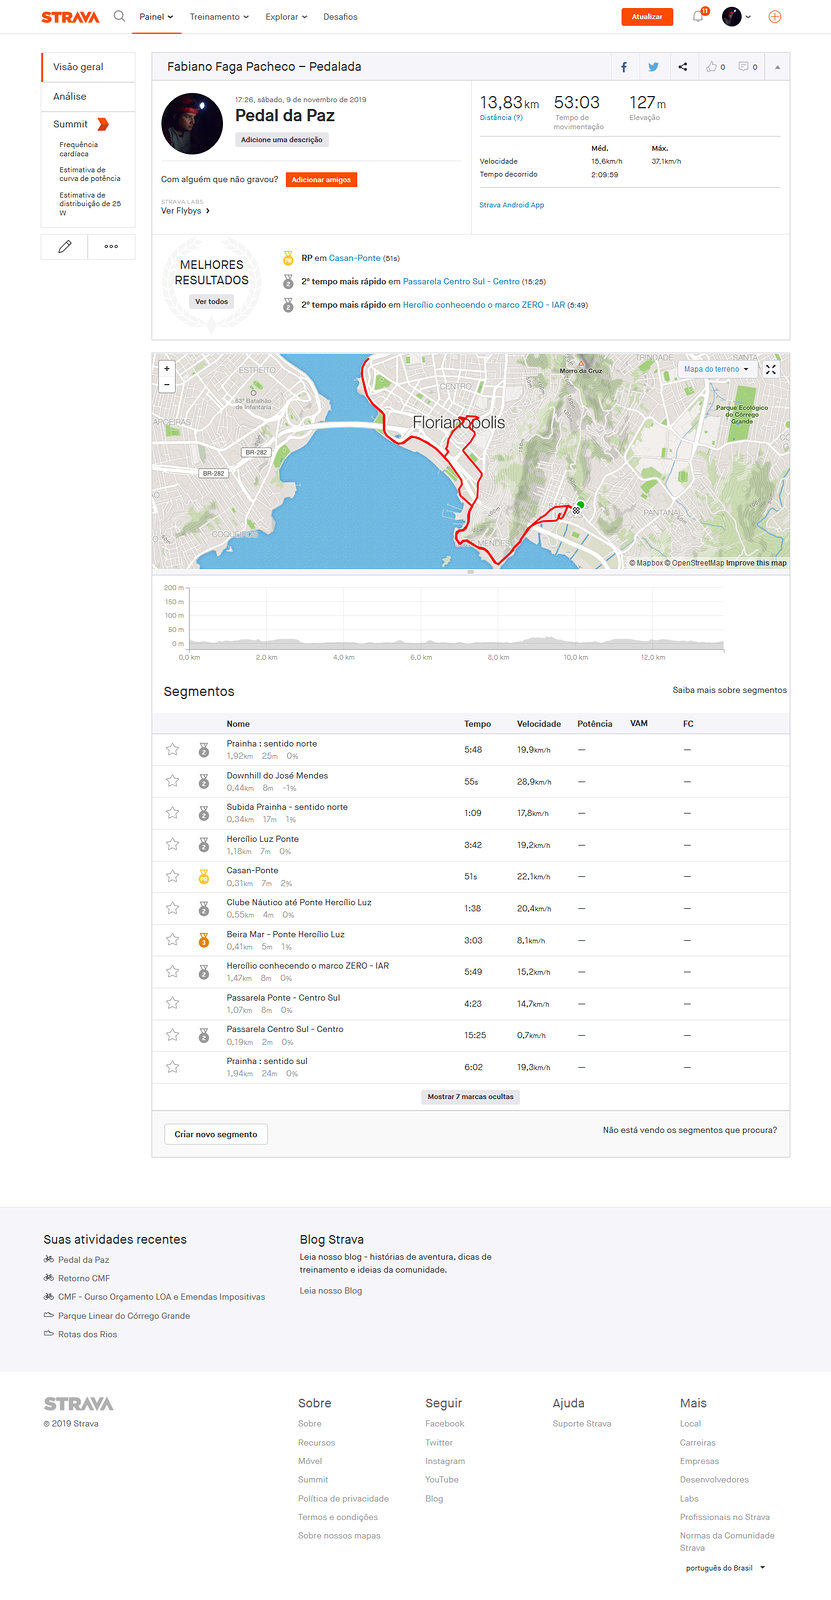Open the language selector português do Brasil
831x1600 pixels.
(725, 1568)
